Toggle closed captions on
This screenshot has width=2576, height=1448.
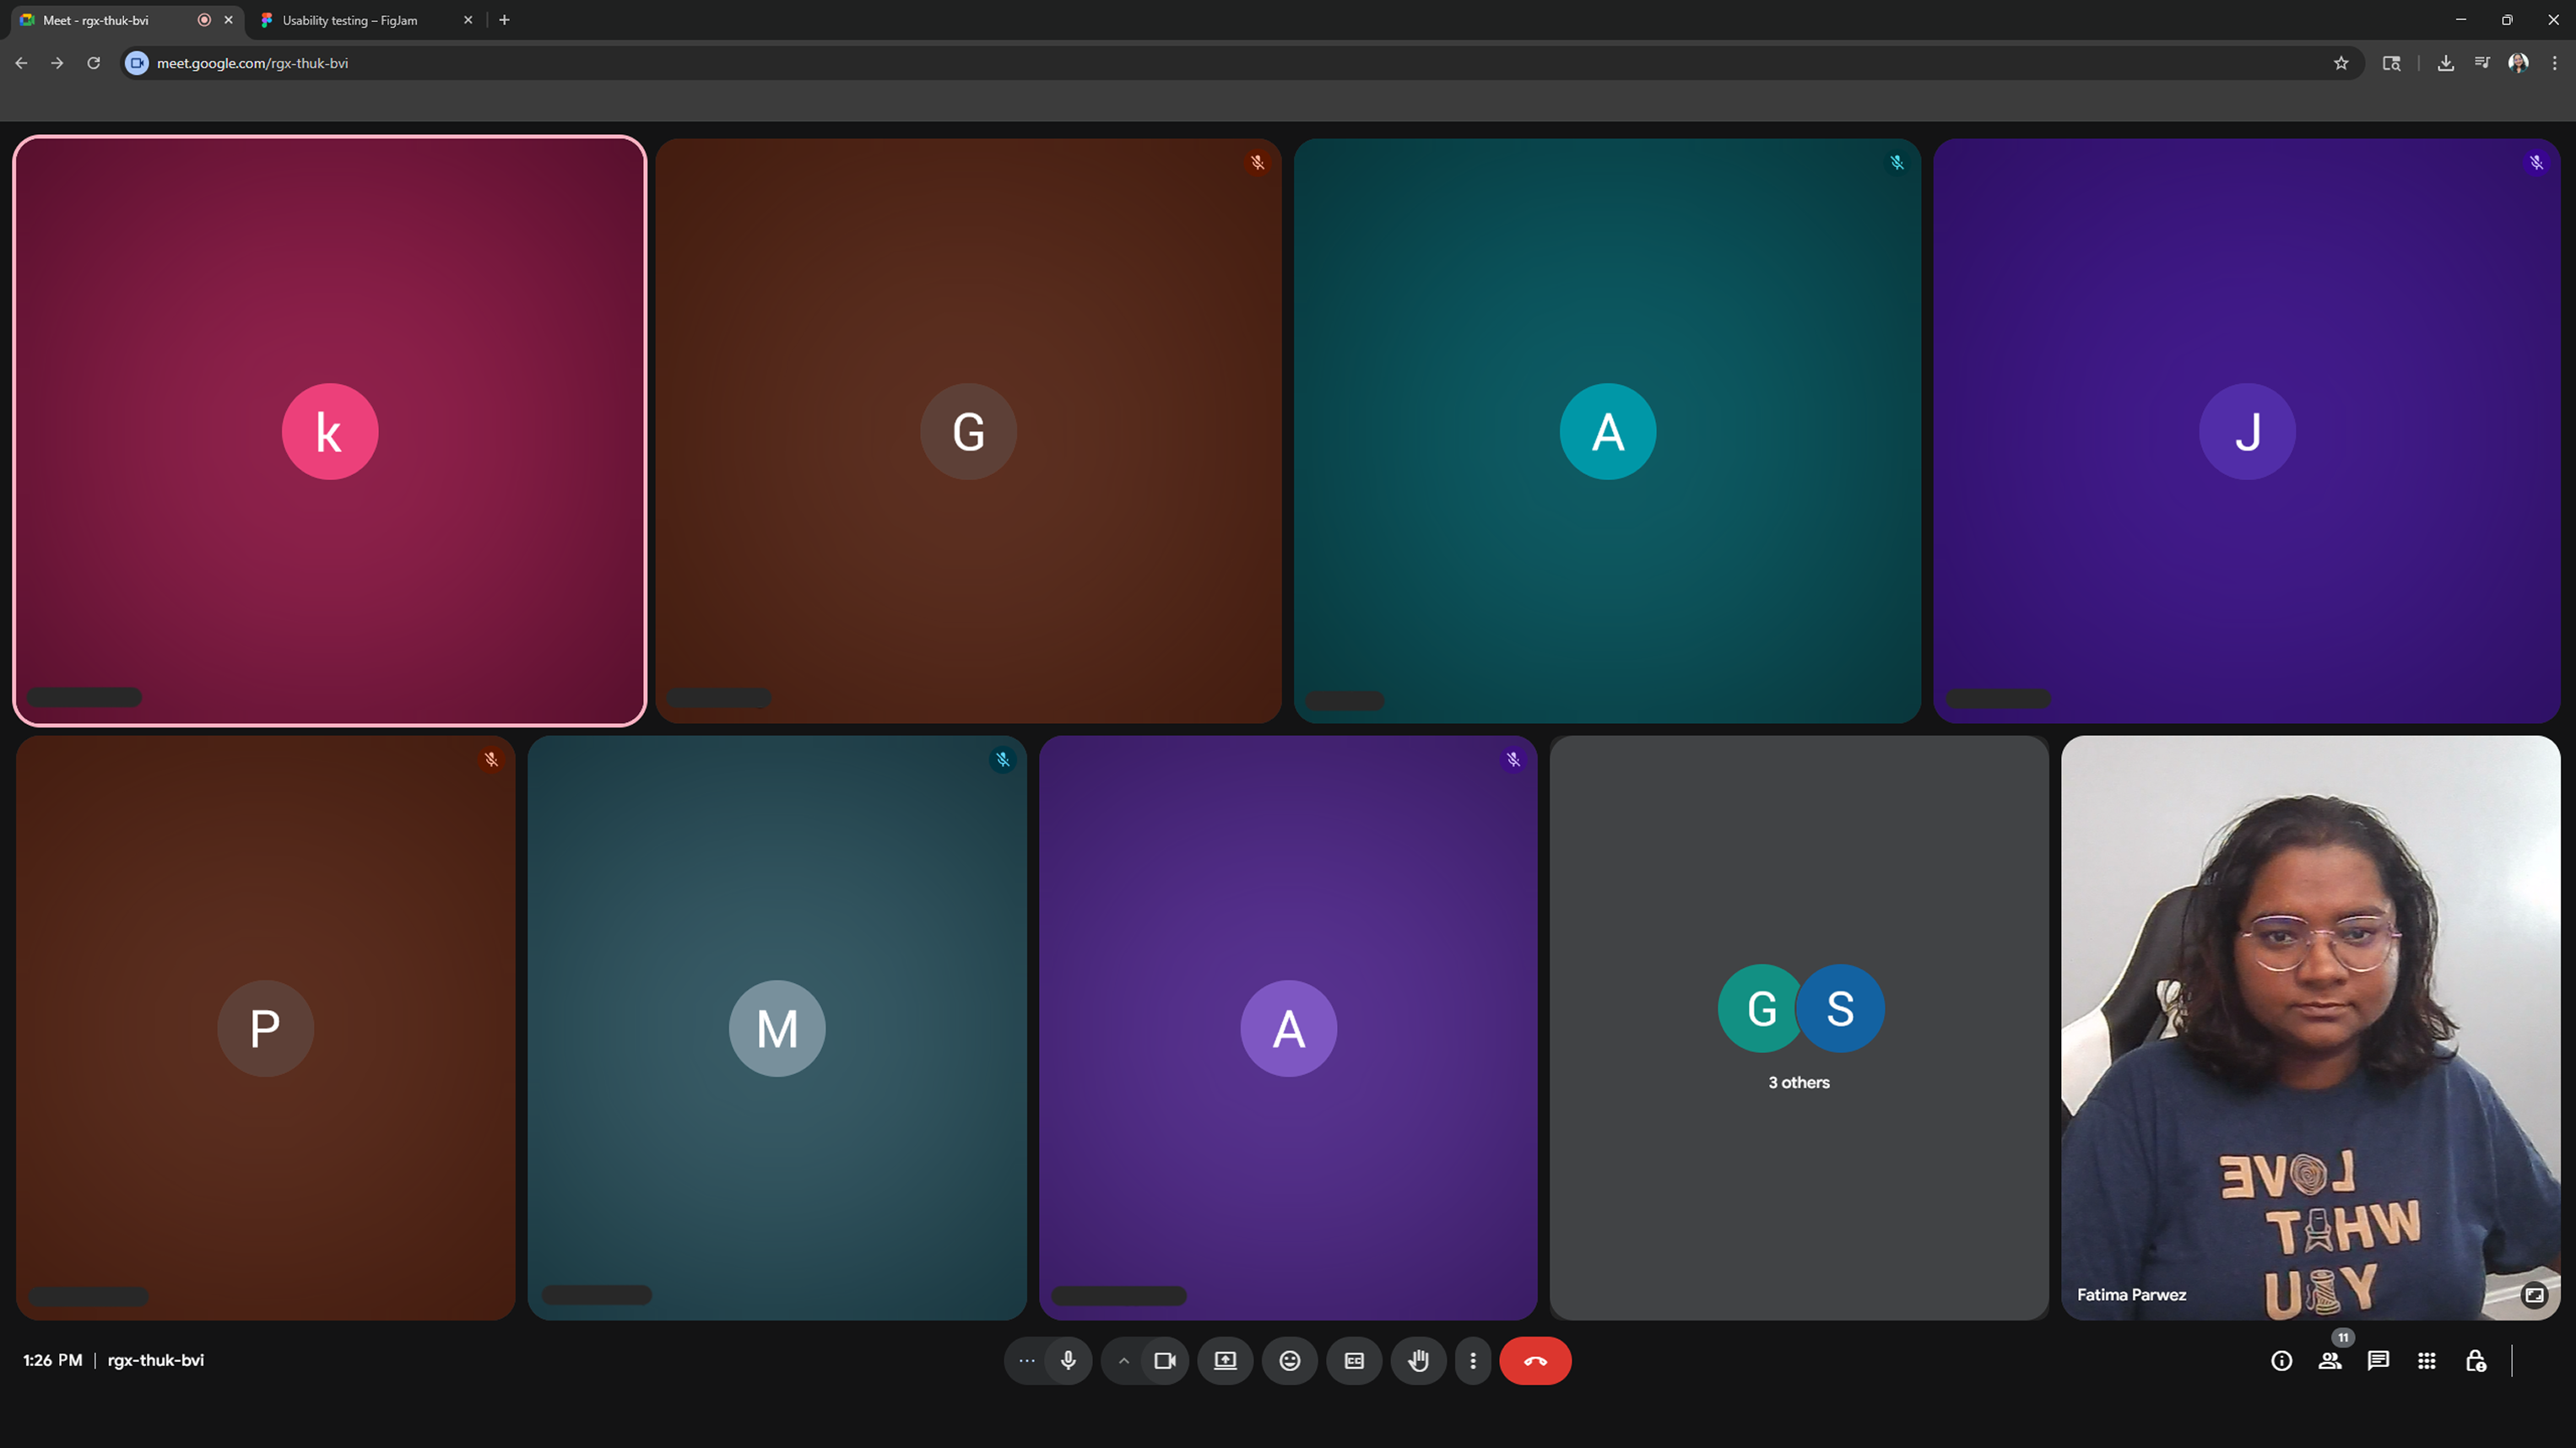[1354, 1360]
